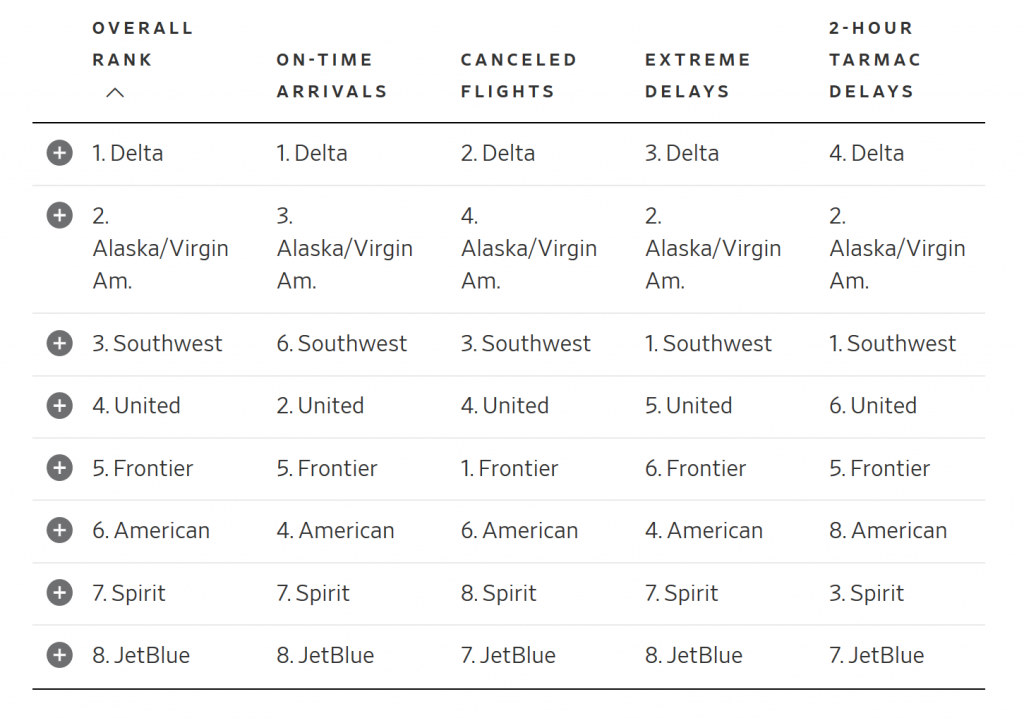This screenshot has width=1024, height=718.
Task: Select '8. American' tarmac delays cell
Action: click(888, 530)
